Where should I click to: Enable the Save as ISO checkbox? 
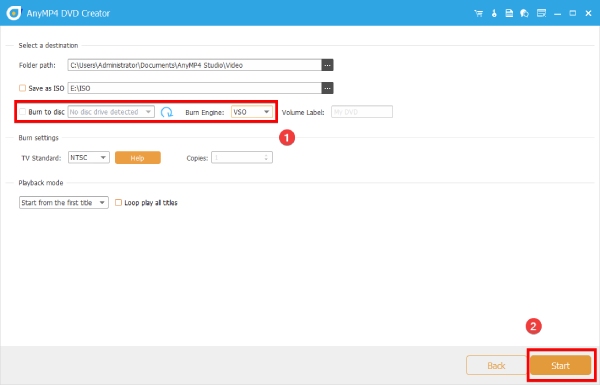coord(23,88)
